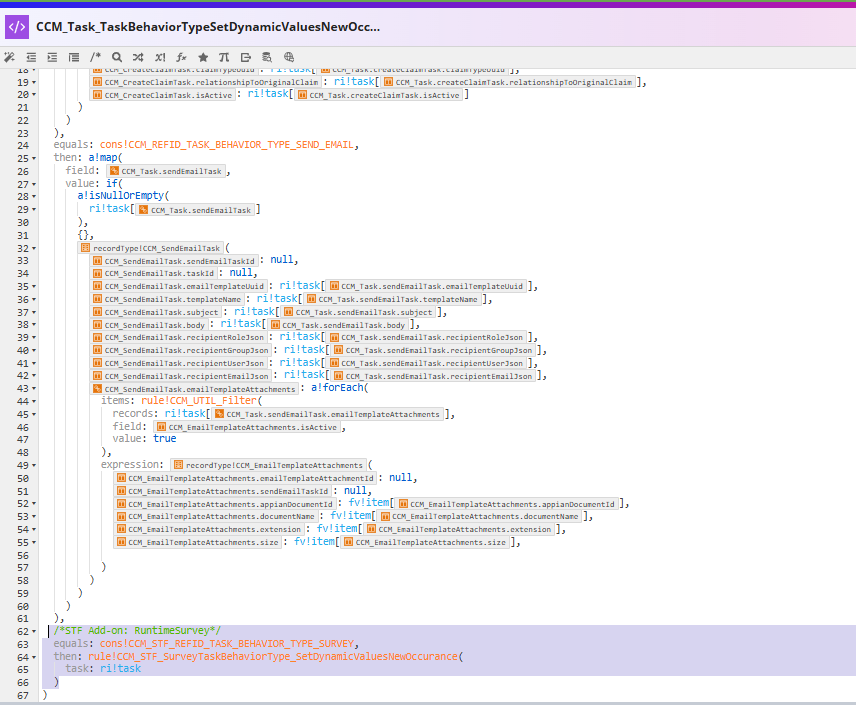856x711 pixels.
Task: Click the star toolbar icon
Action: click(203, 57)
